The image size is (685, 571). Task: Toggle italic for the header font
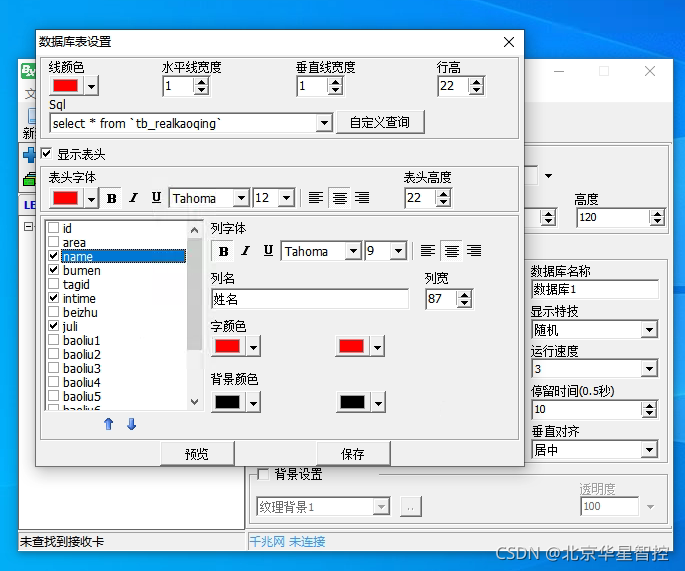click(x=134, y=198)
